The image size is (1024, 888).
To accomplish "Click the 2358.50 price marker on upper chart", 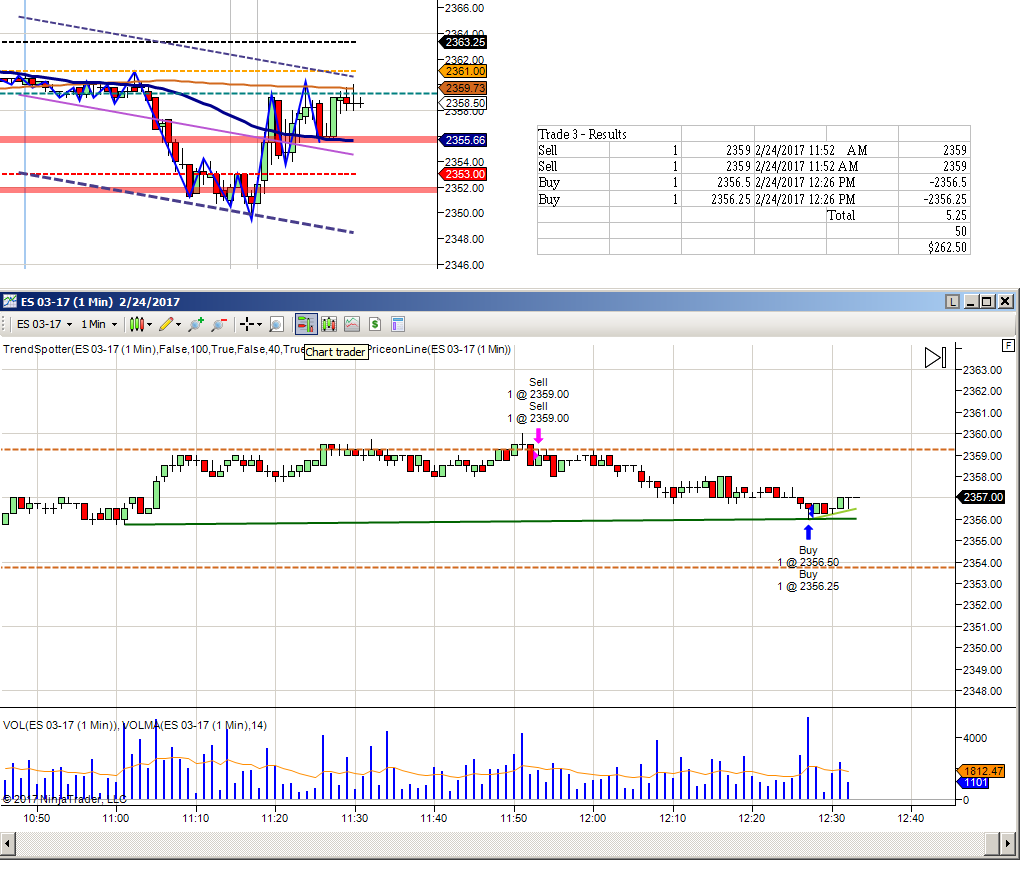I will [462, 103].
